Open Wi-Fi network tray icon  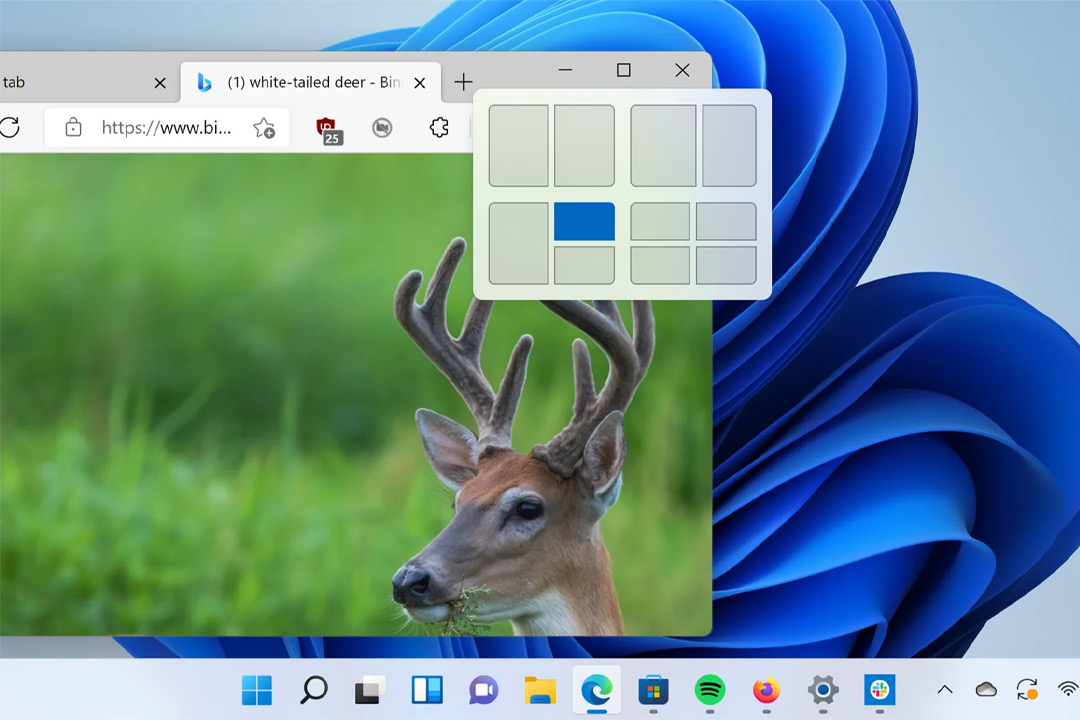tap(1068, 690)
